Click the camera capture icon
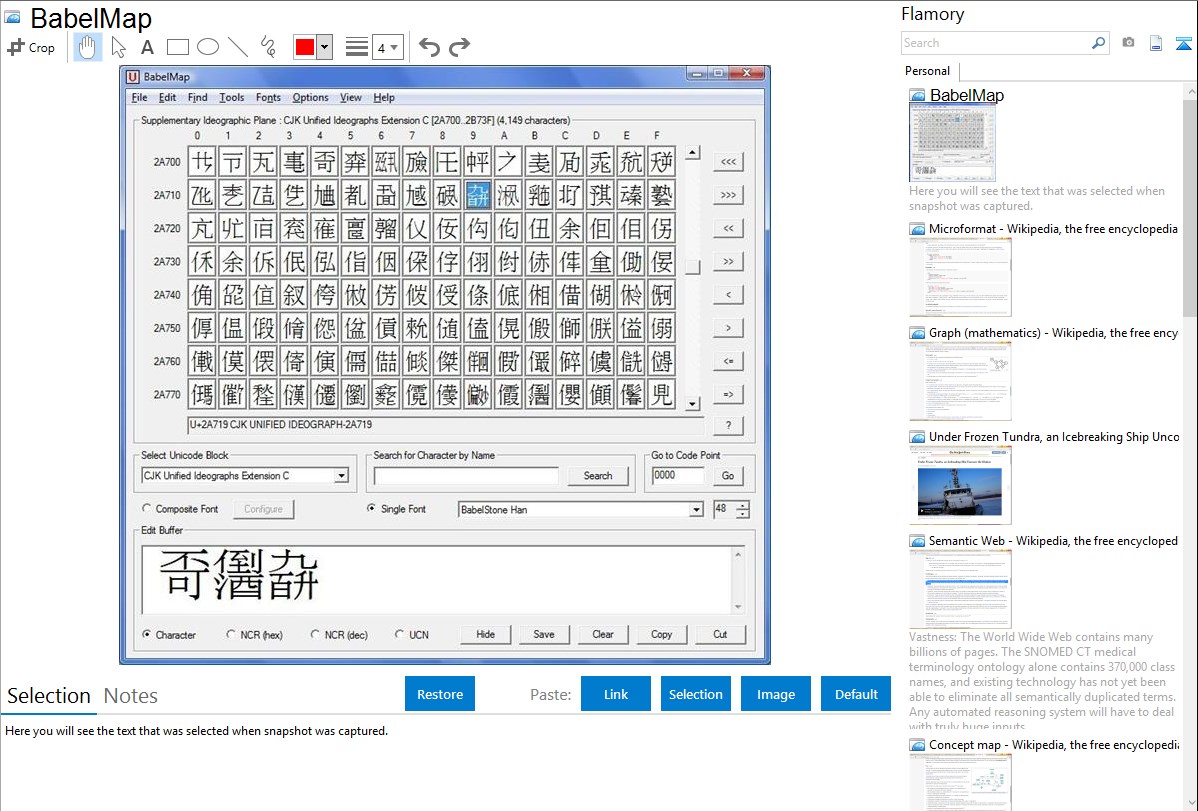The height and width of the screenshot is (811, 1198). [1128, 43]
